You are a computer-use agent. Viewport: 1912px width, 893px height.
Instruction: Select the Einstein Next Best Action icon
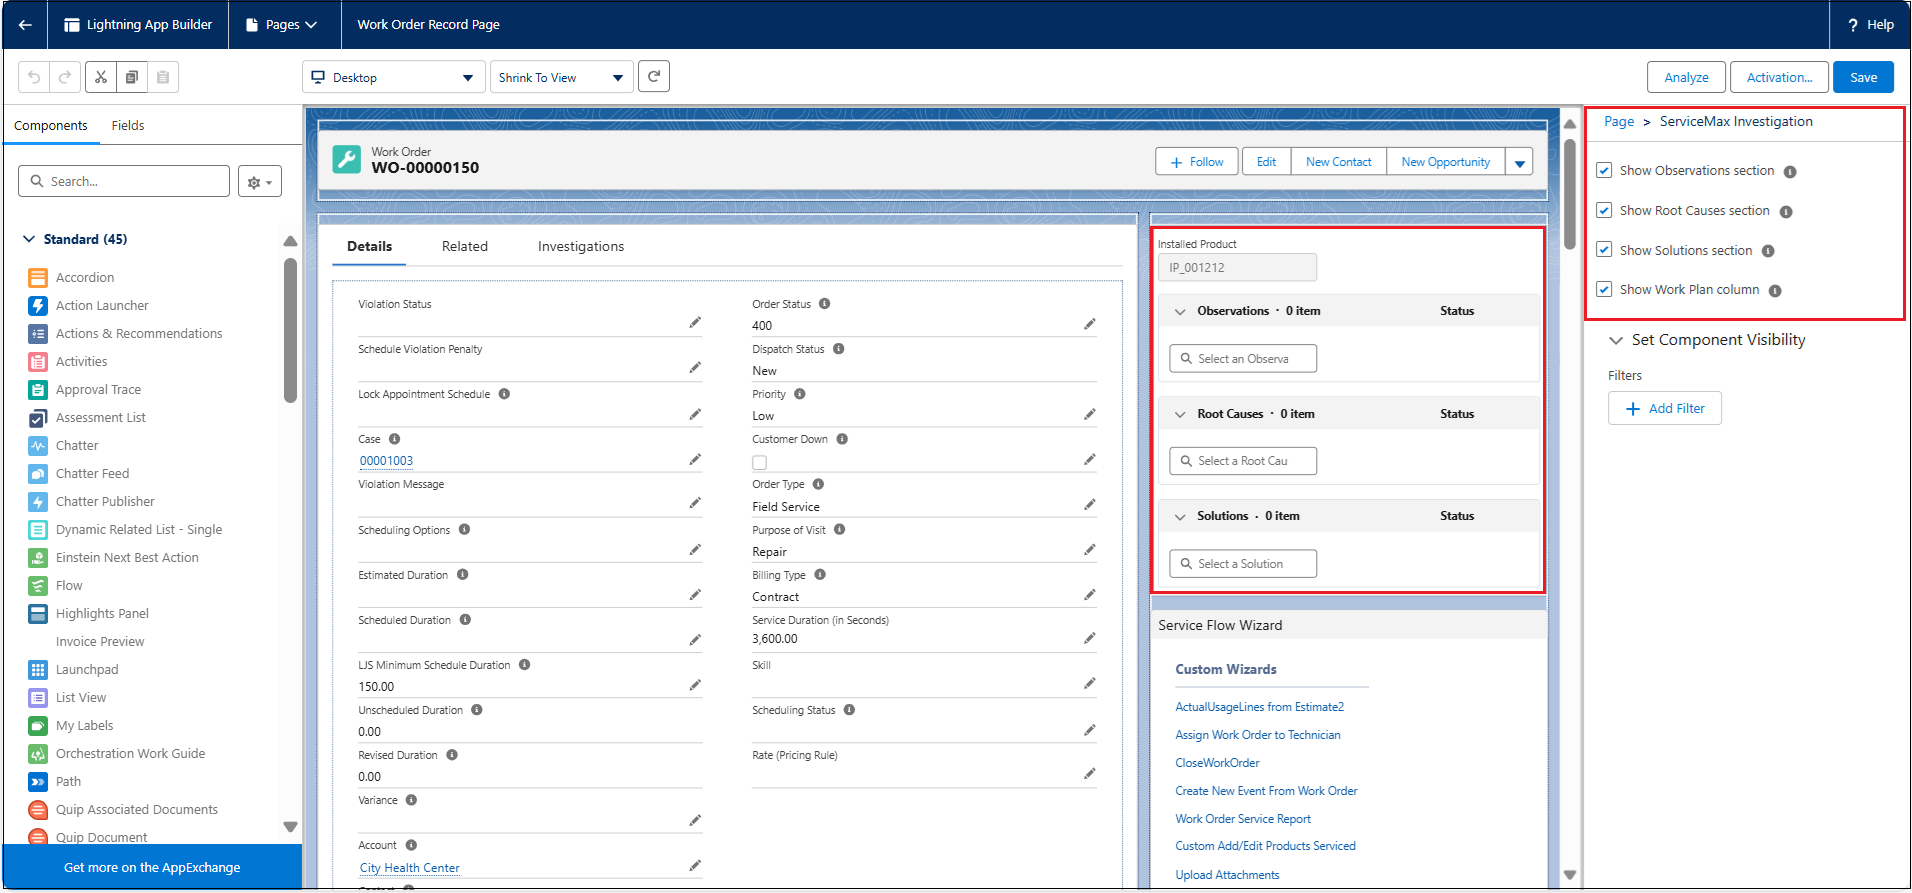tap(38, 557)
